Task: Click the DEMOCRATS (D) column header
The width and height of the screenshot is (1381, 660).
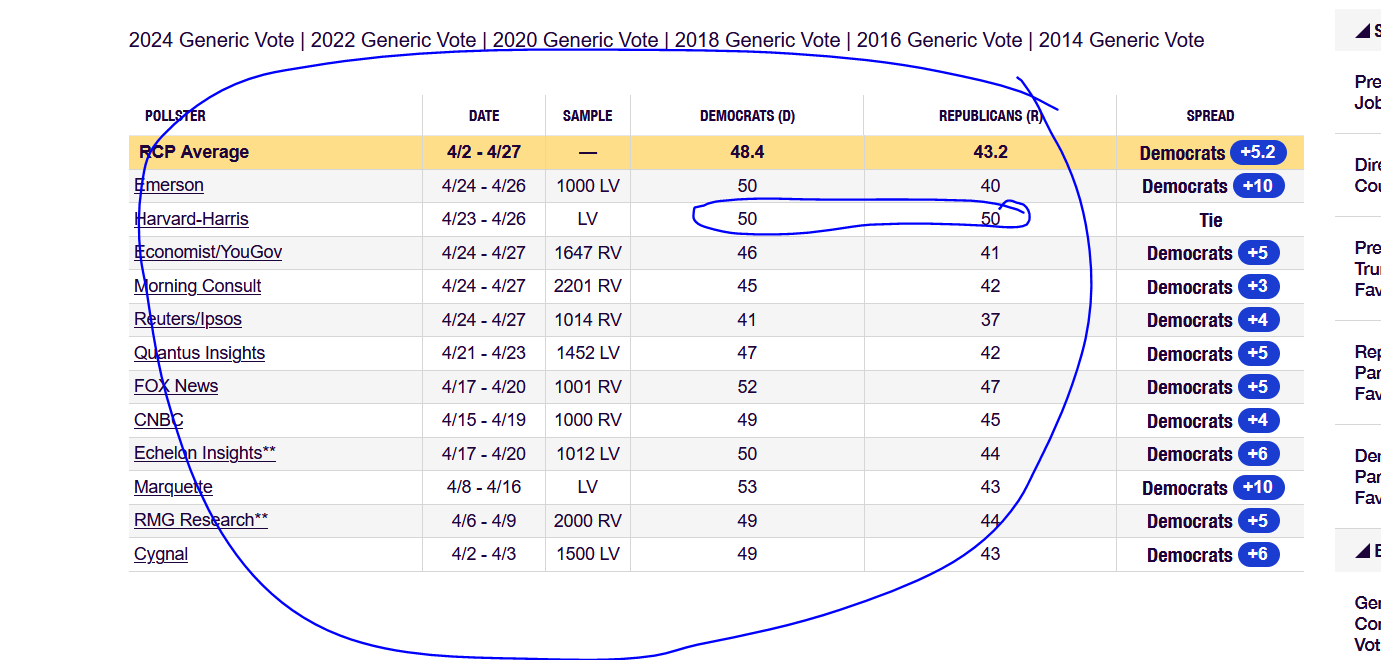Action: pos(747,116)
